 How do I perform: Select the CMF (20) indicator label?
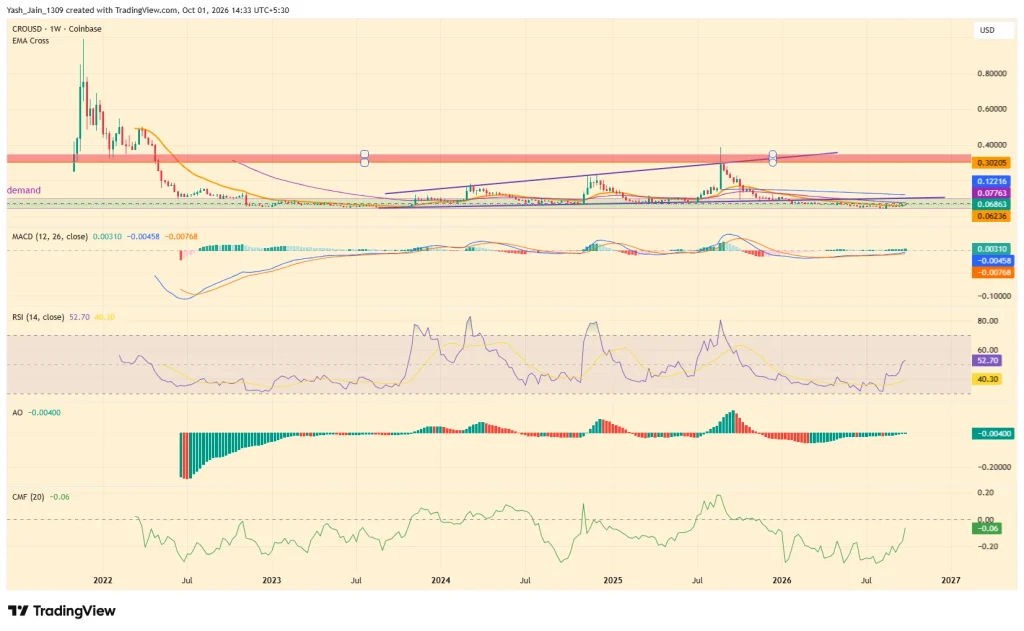[x=28, y=497]
